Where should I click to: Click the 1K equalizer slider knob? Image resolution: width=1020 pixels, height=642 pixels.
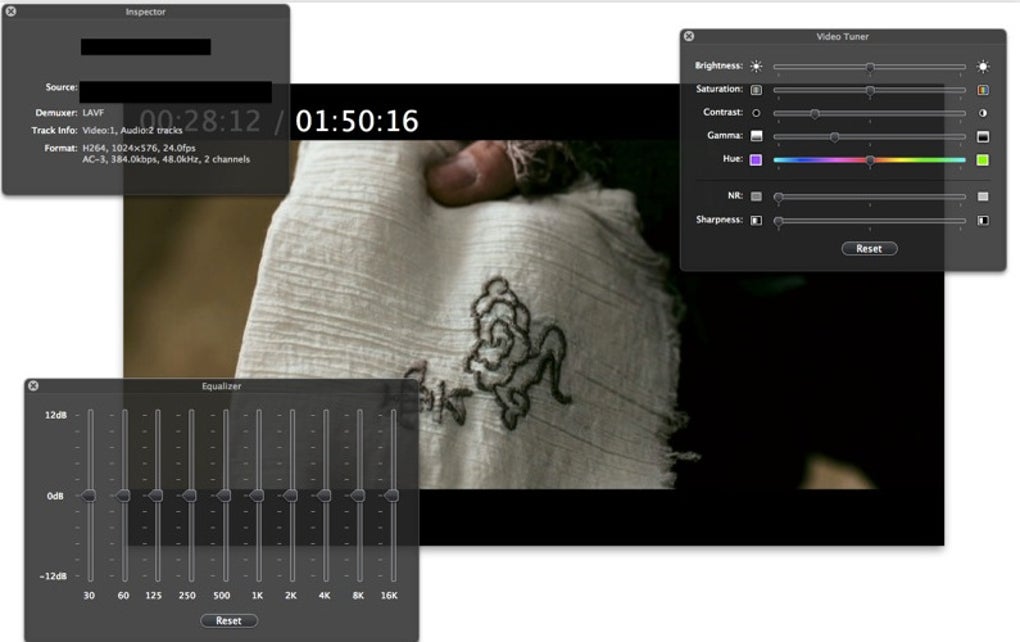[x=257, y=496]
